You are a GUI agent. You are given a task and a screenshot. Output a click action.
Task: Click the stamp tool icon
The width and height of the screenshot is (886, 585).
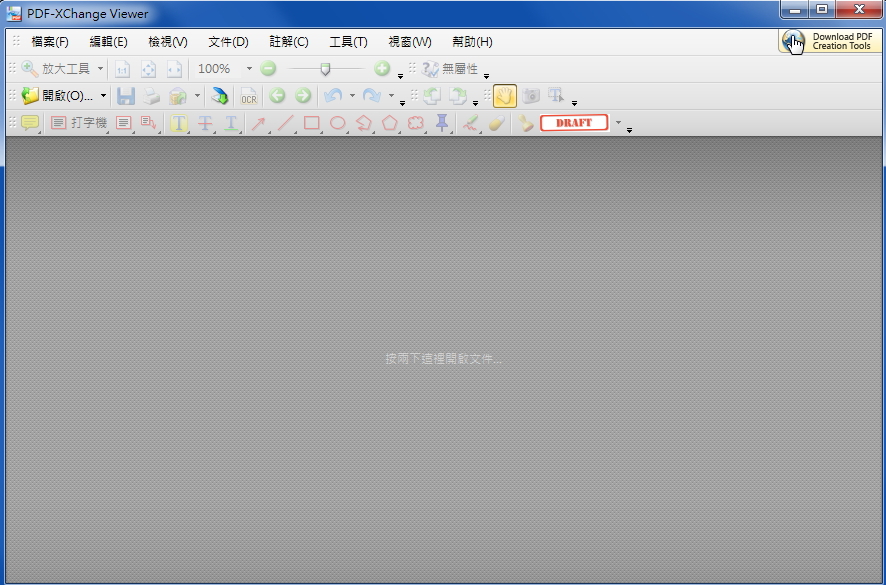coord(525,123)
